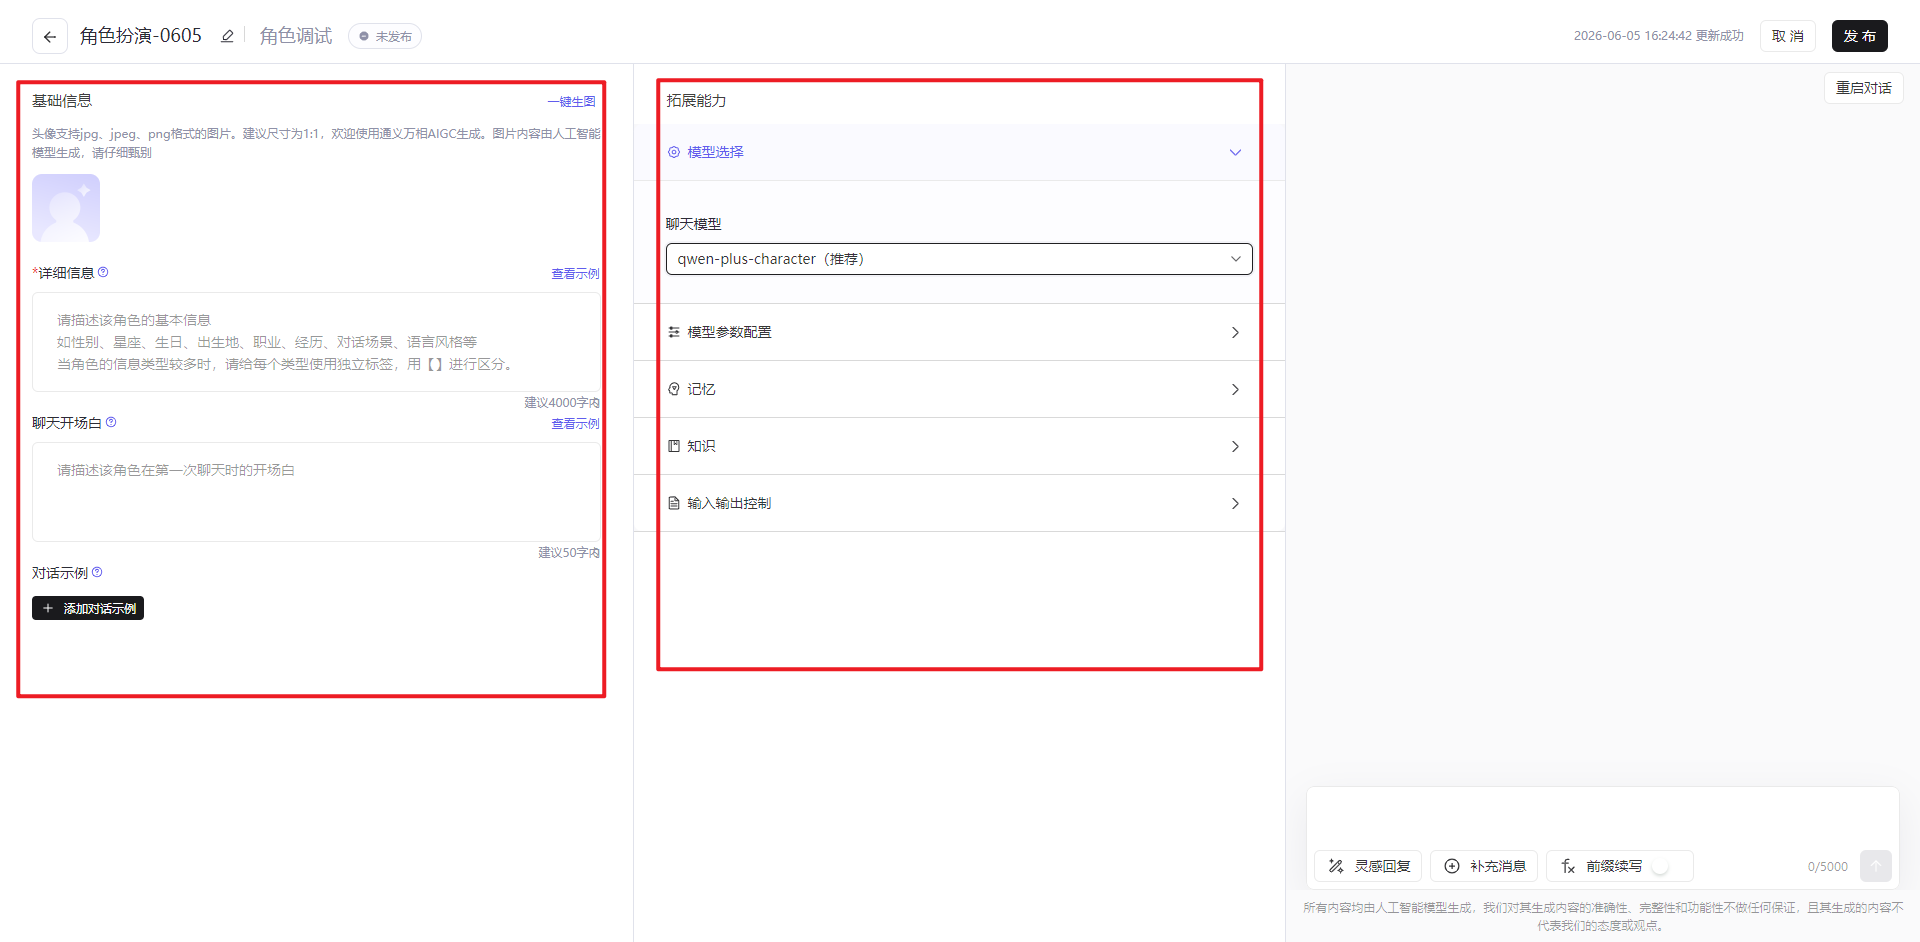
Task: Click the 知识 book icon
Action: click(x=674, y=446)
